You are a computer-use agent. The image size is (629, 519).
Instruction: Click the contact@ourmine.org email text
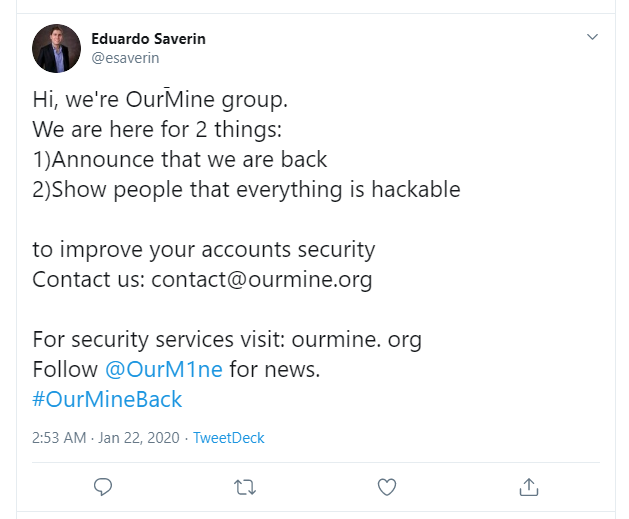(262, 279)
